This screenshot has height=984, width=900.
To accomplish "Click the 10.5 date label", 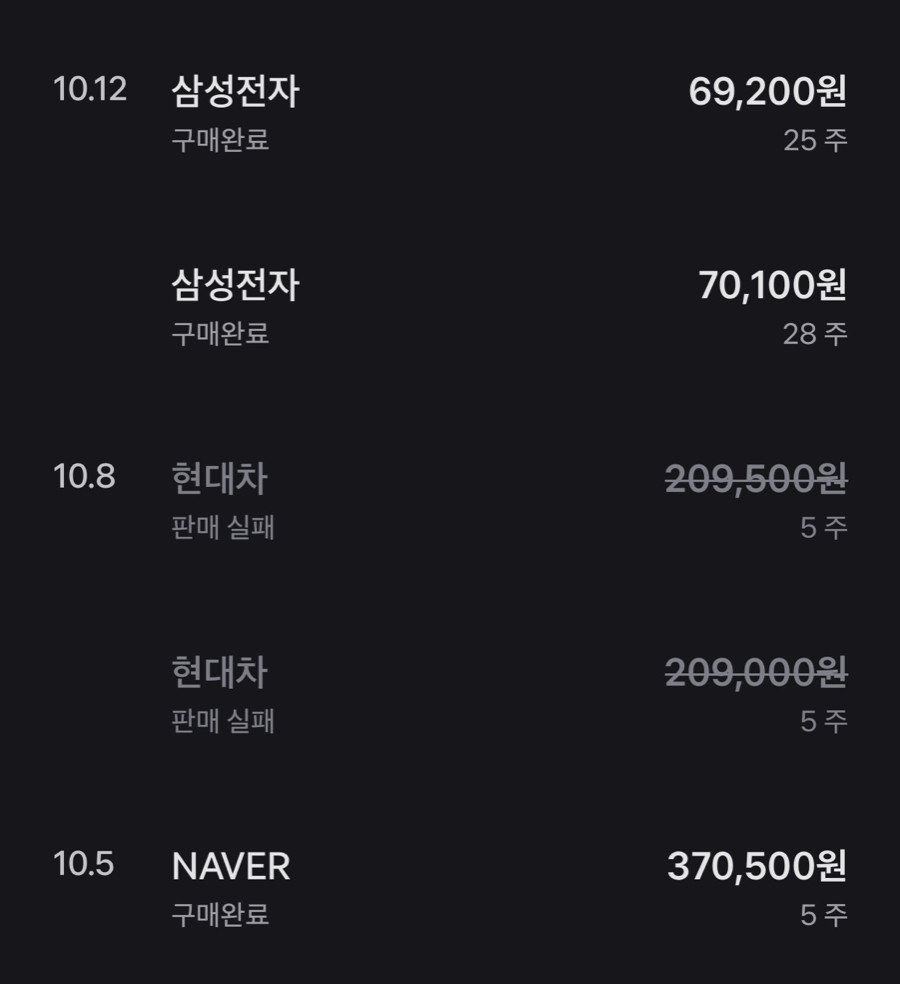I will coord(83,864).
